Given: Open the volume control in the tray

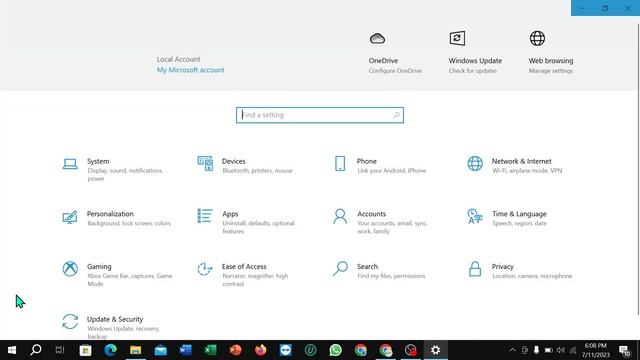Looking at the screenshot, I should [561, 350].
